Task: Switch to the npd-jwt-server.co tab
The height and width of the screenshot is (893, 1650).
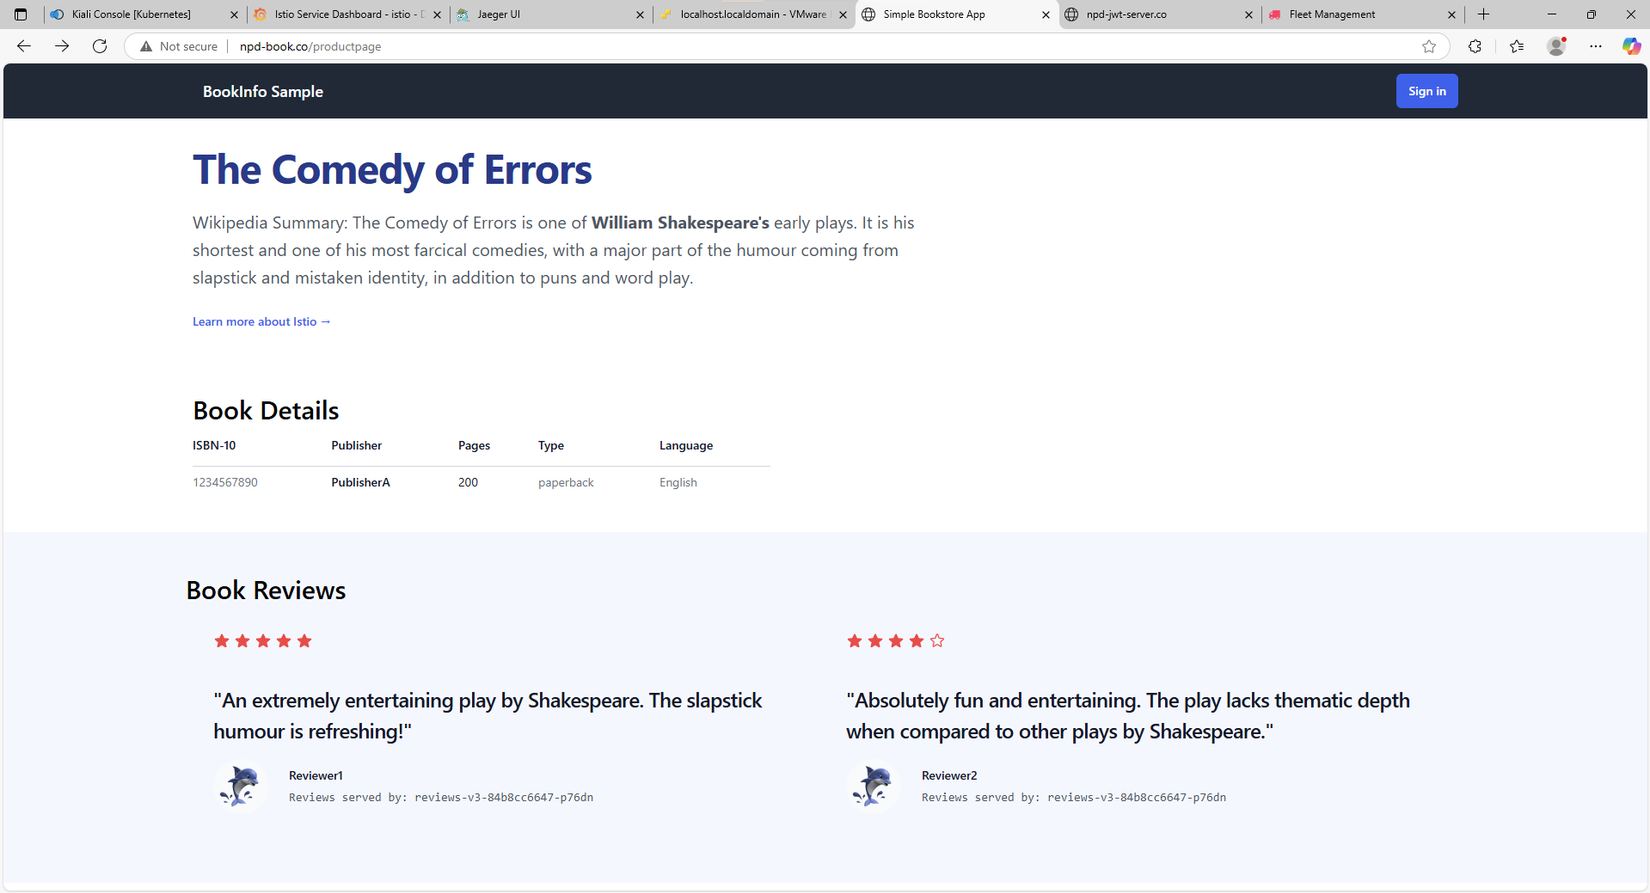Action: point(1159,15)
